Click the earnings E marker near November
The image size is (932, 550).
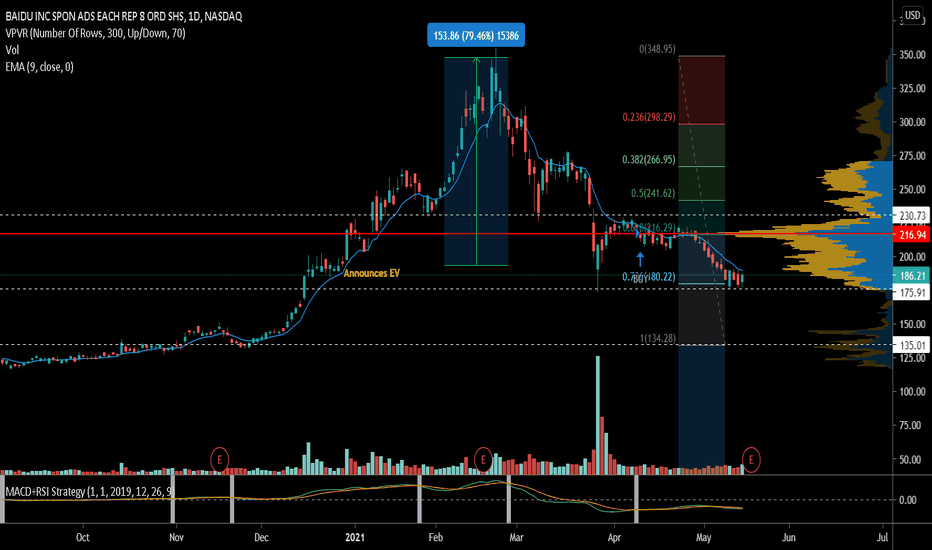point(219,460)
